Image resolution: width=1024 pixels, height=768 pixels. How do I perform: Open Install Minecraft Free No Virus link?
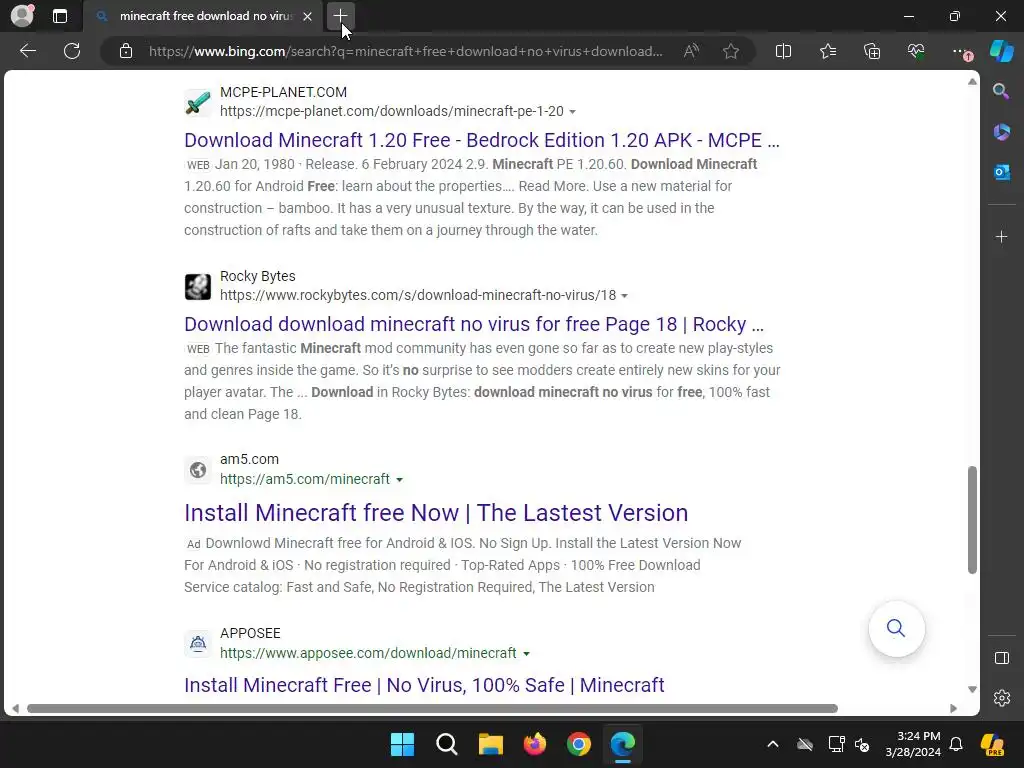[424, 684]
